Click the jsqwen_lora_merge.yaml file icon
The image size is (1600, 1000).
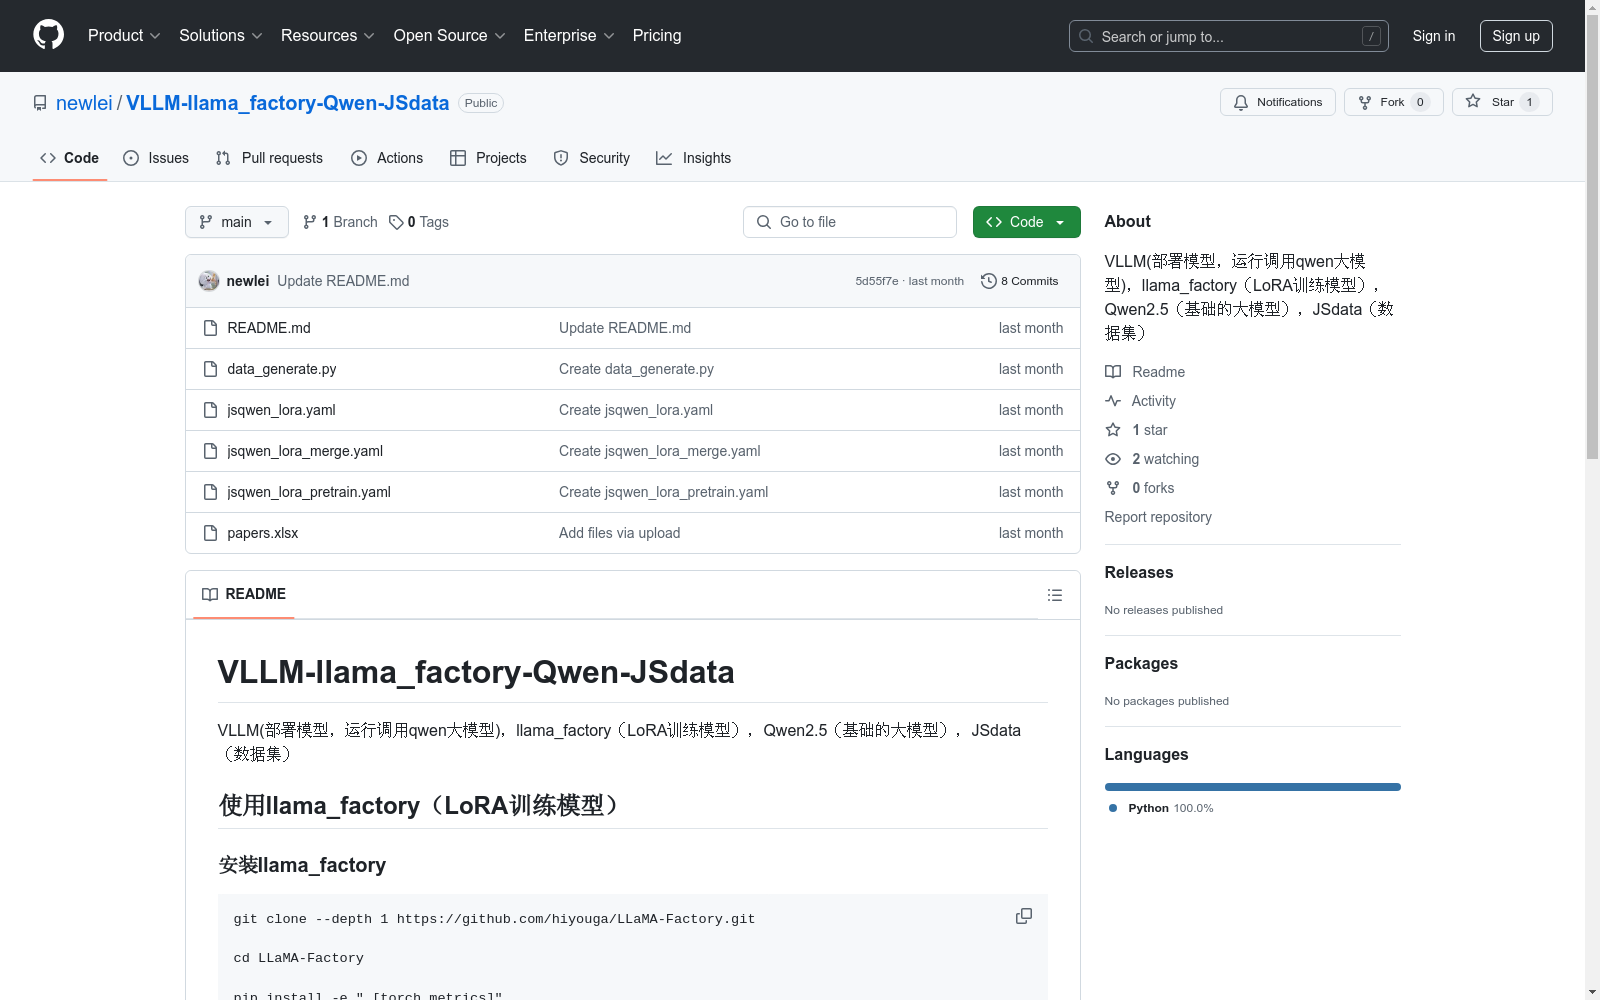point(210,451)
